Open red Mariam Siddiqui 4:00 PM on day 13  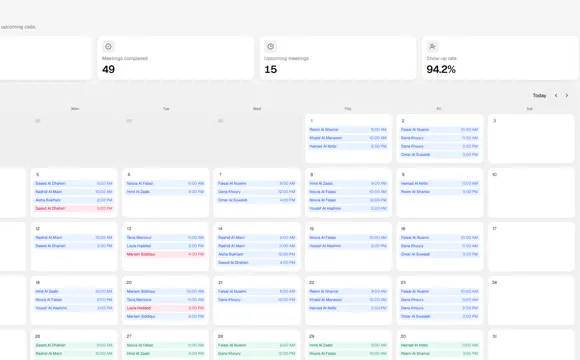pyautogui.click(x=165, y=254)
